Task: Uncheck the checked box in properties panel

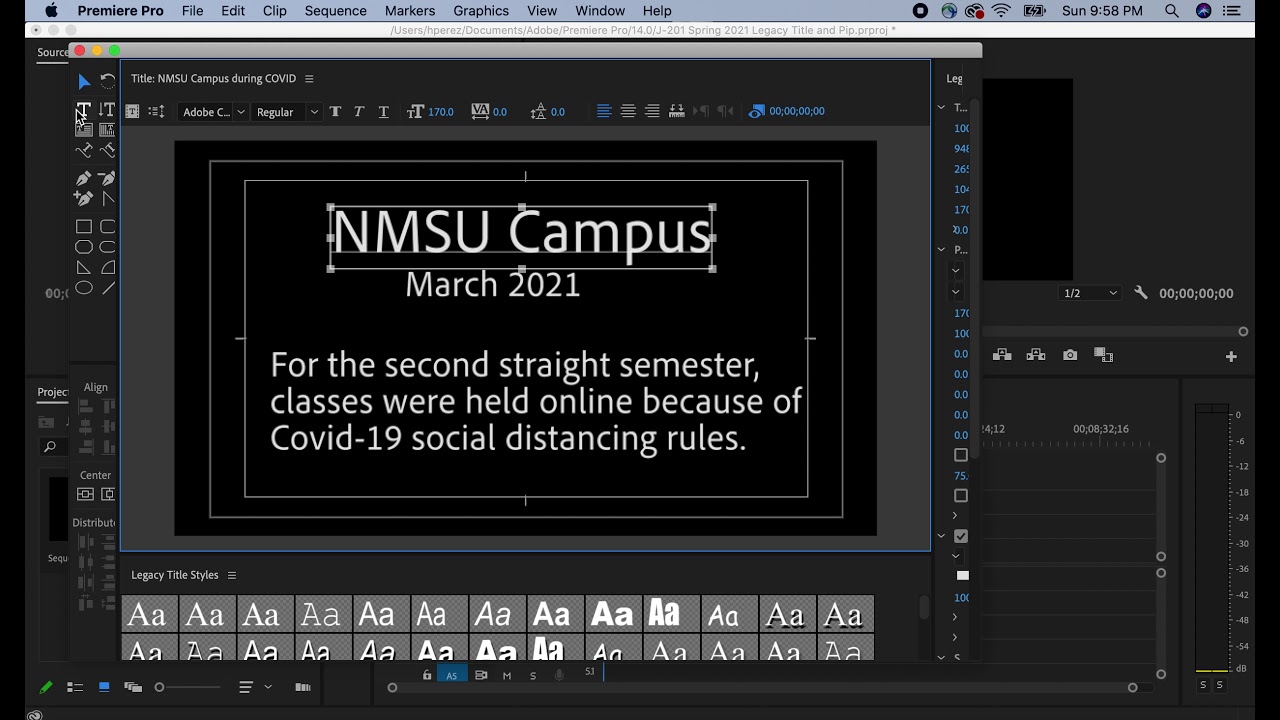Action: [x=961, y=536]
